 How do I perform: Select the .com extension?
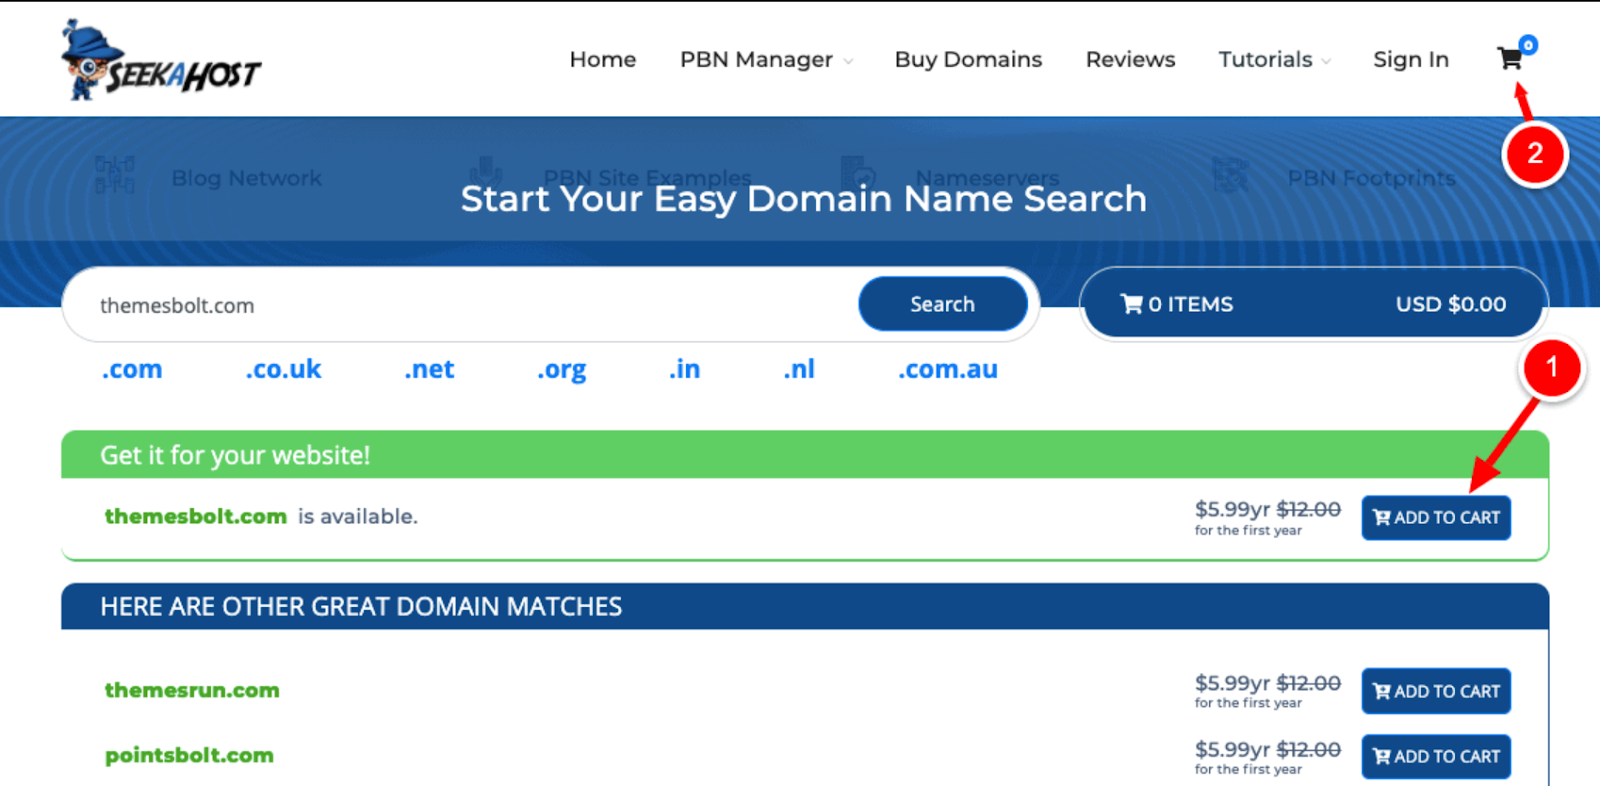click(132, 369)
